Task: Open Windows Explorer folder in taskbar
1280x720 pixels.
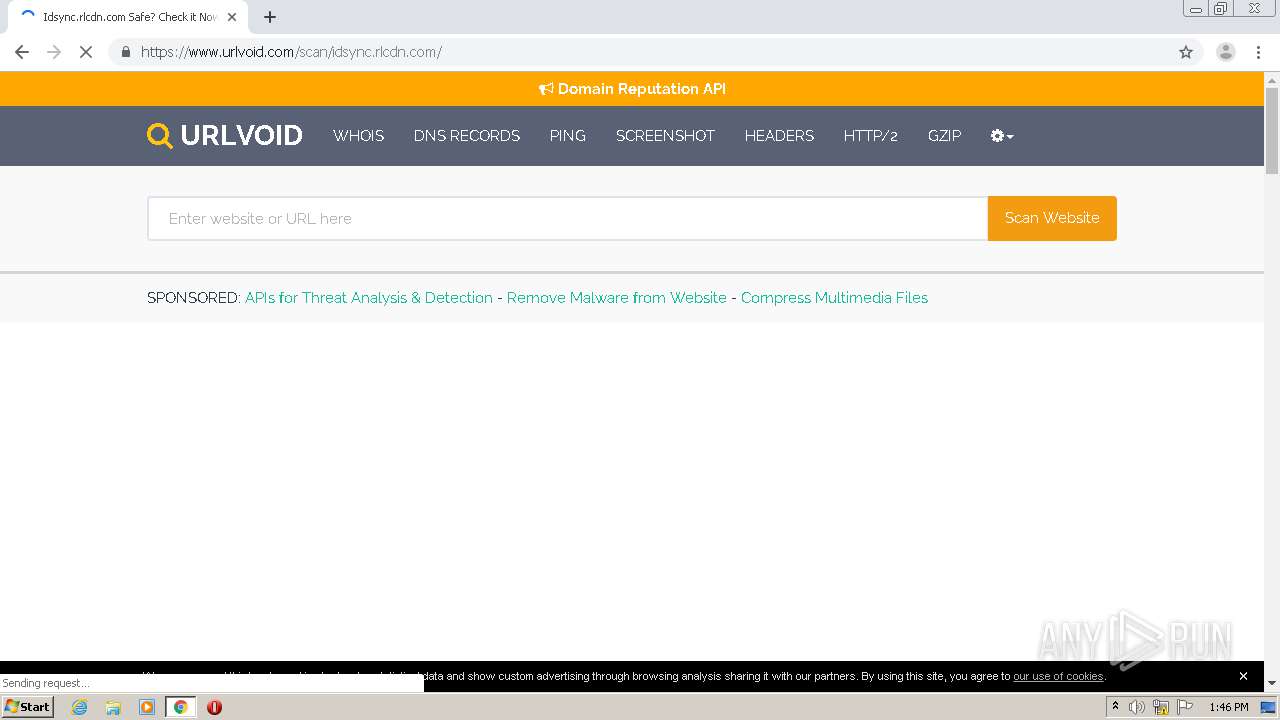Action: pyautogui.click(x=113, y=707)
